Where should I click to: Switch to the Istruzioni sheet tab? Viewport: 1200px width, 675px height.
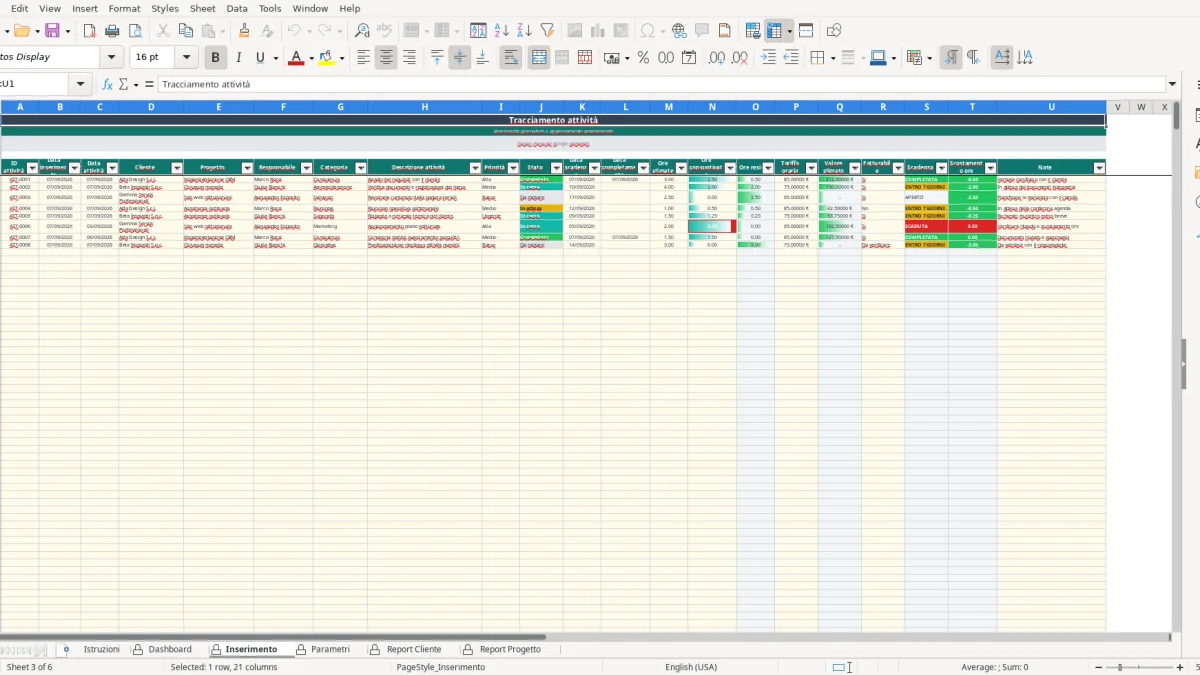pyautogui.click(x=101, y=650)
